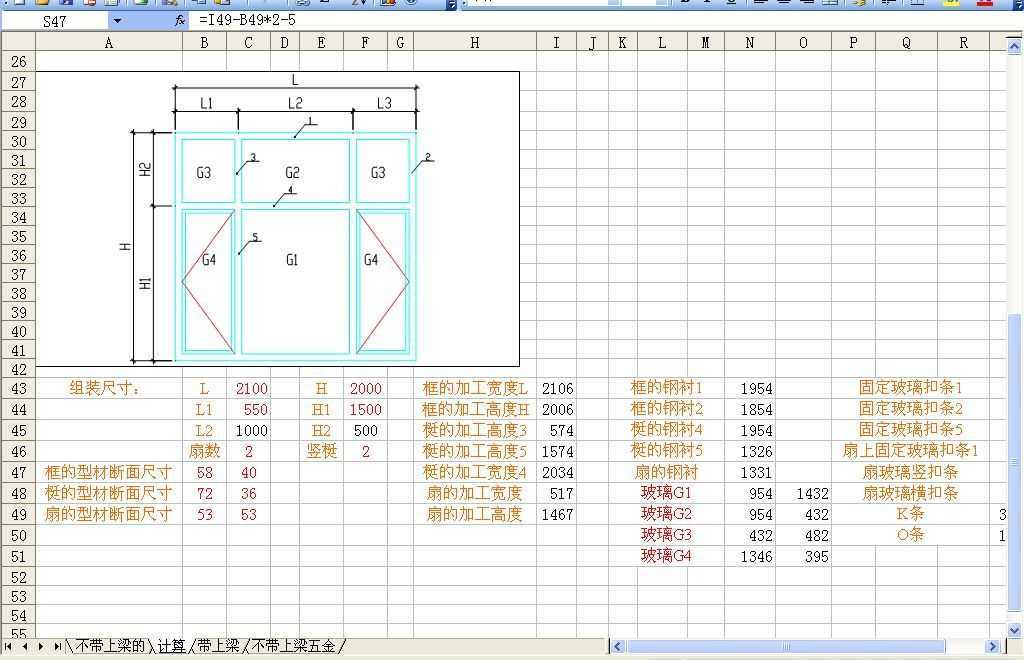Click cell with value 1574

coord(557,451)
